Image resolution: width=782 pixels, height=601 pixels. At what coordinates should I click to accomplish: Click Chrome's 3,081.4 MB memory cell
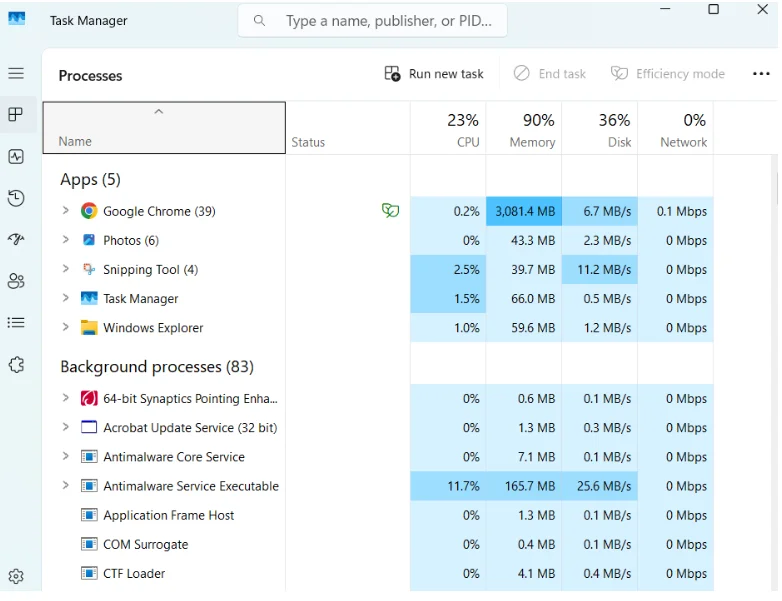pos(524,211)
